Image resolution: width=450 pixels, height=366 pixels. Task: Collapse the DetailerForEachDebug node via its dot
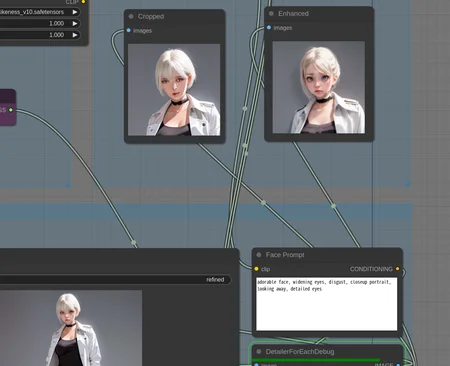[x=259, y=352]
